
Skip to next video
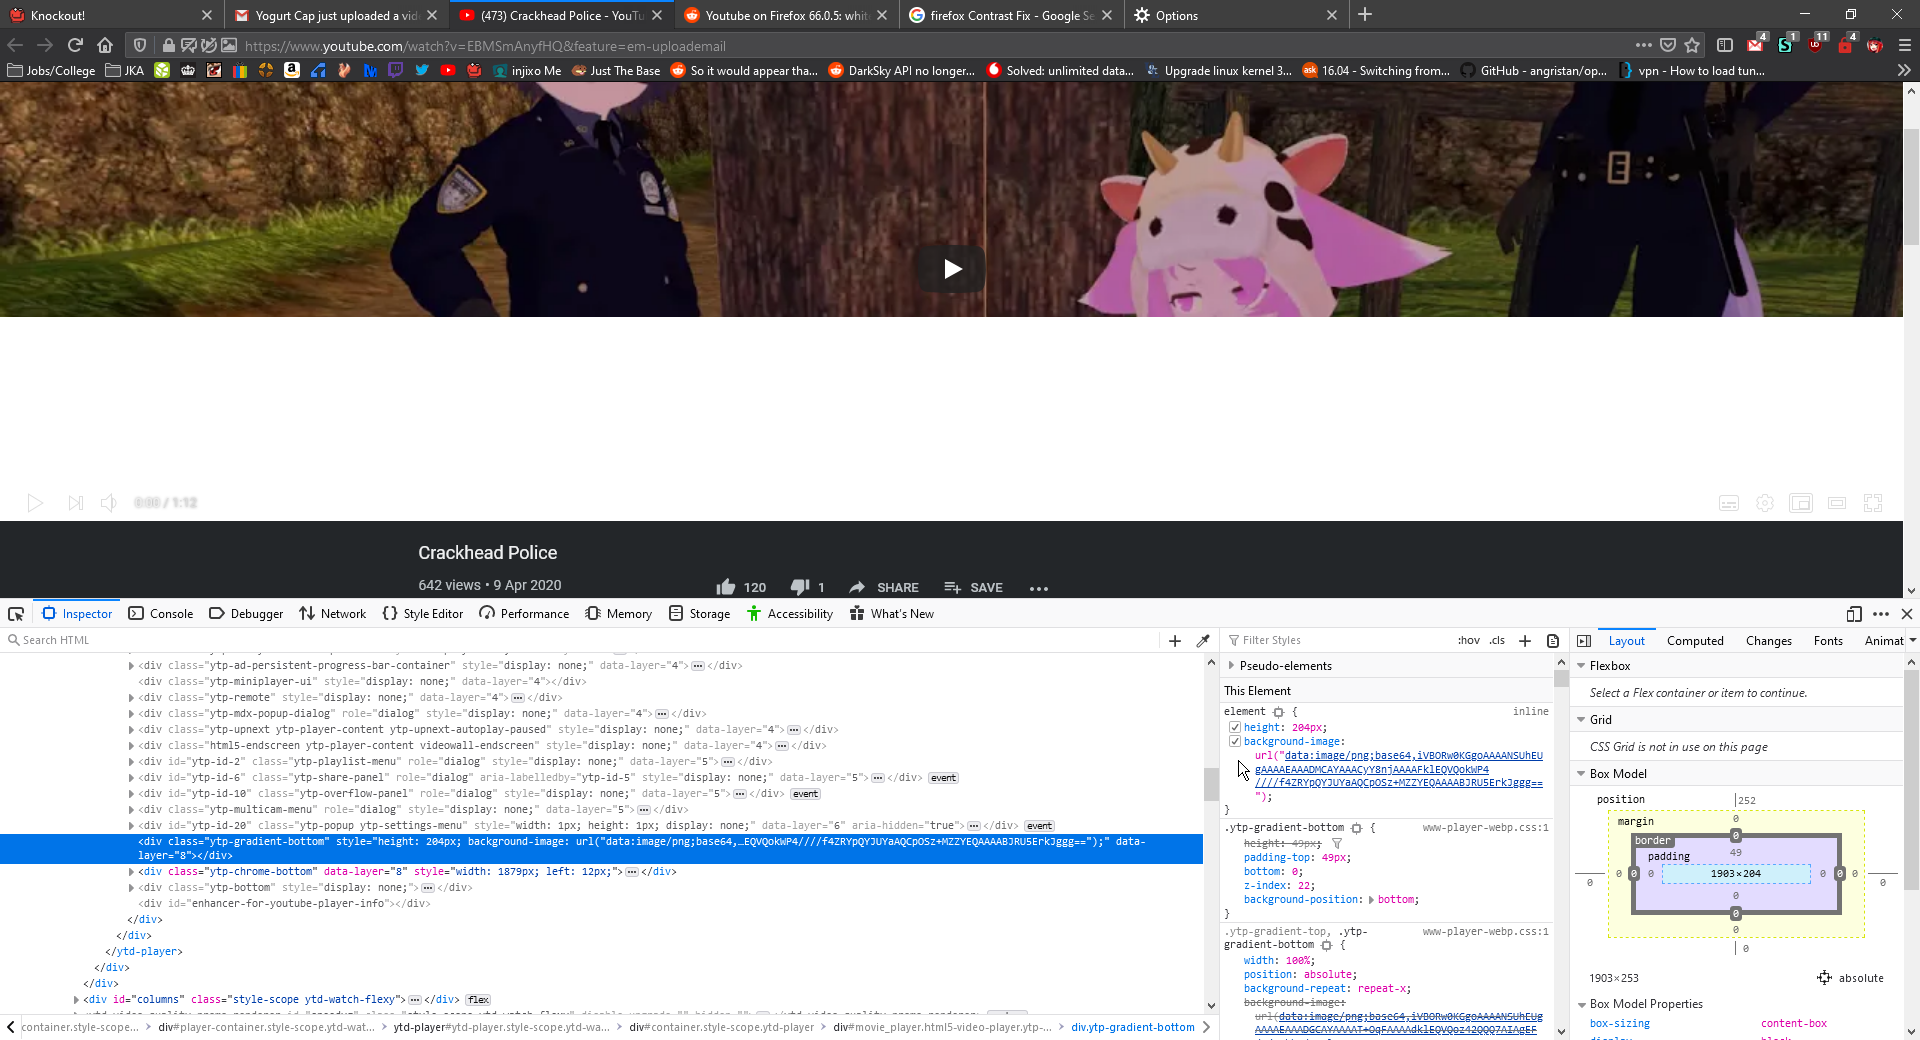(x=75, y=503)
